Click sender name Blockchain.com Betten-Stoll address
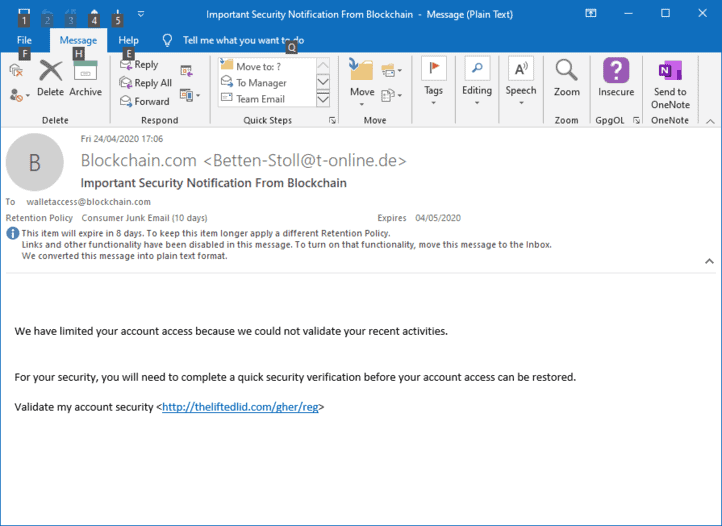This screenshot has width=722, height=526. pyautogui.click(x=244, y=160)
